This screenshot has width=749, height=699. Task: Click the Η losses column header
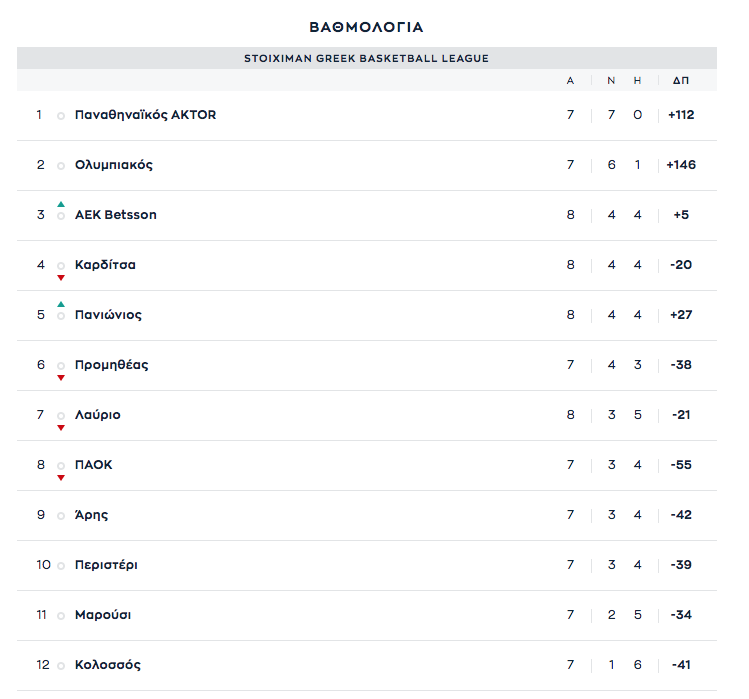point(637,80)
